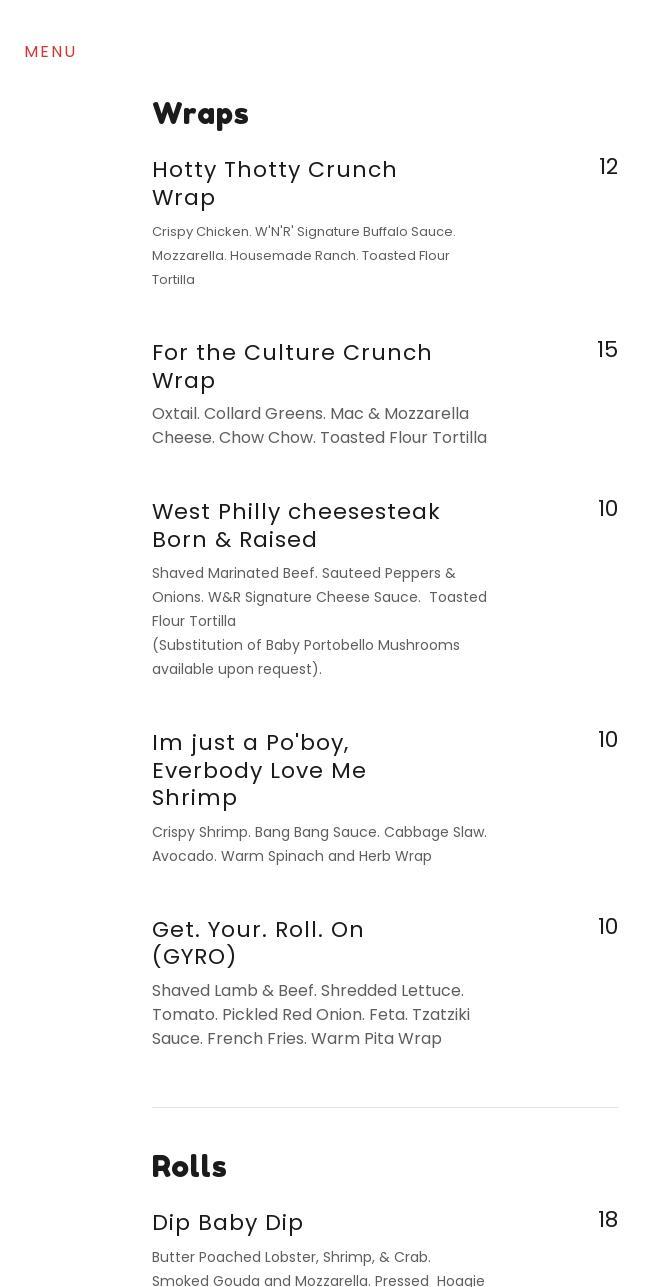
Task: Select West Philly cheesesteak Born & Raised
Action: click(295, 525)
